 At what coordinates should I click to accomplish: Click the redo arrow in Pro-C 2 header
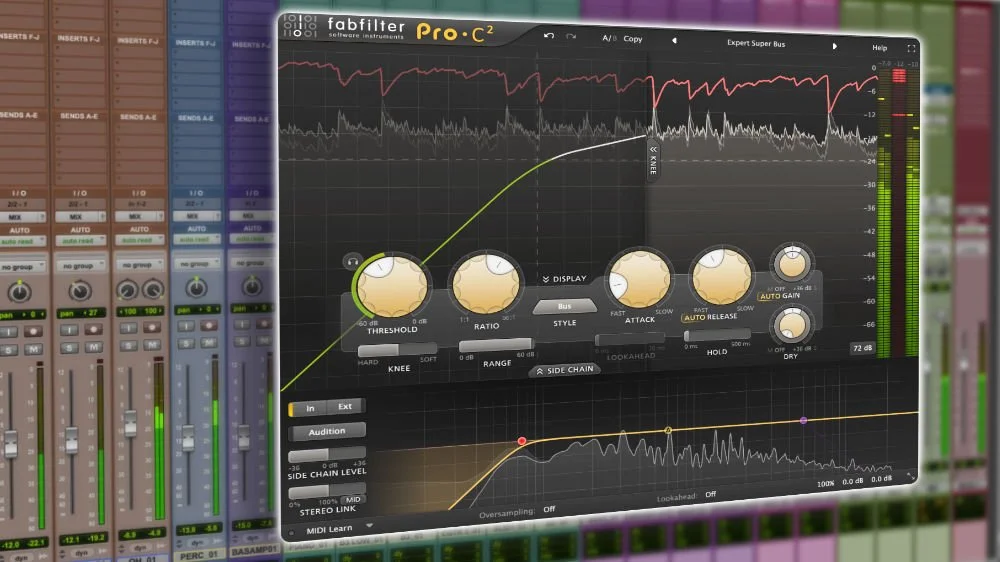click(571, 36)
